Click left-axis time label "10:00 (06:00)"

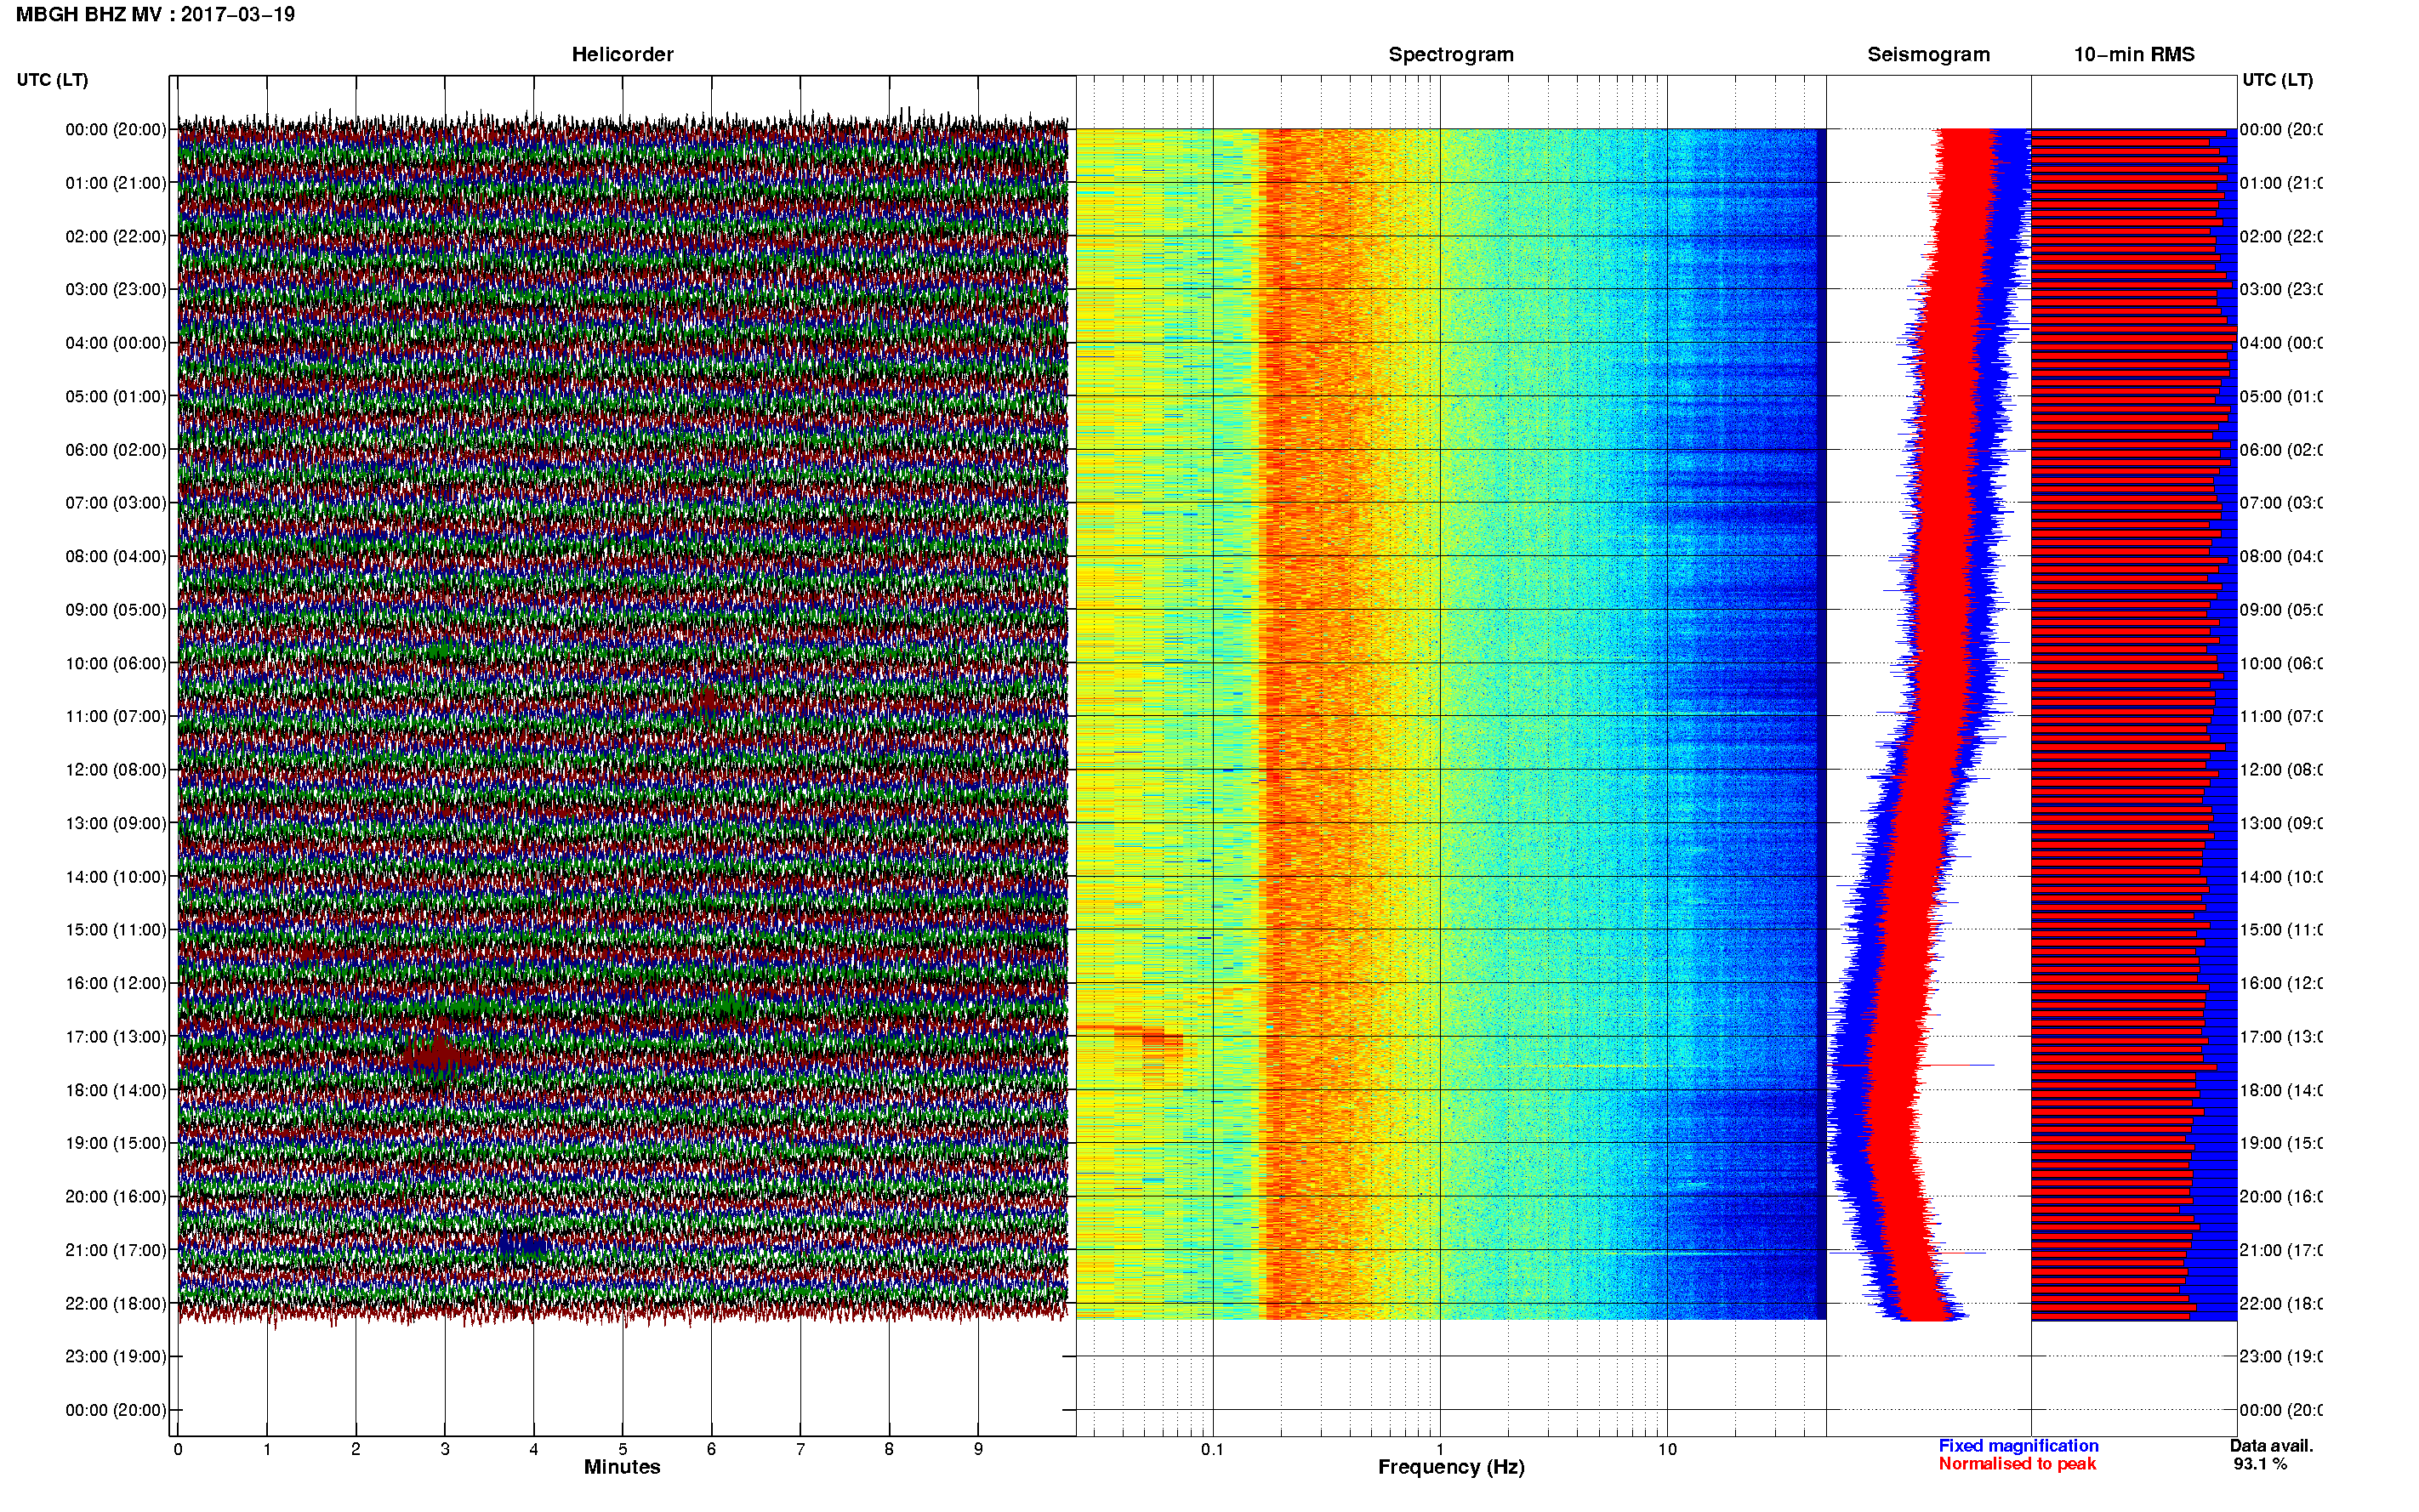click(x=116, y=663)
